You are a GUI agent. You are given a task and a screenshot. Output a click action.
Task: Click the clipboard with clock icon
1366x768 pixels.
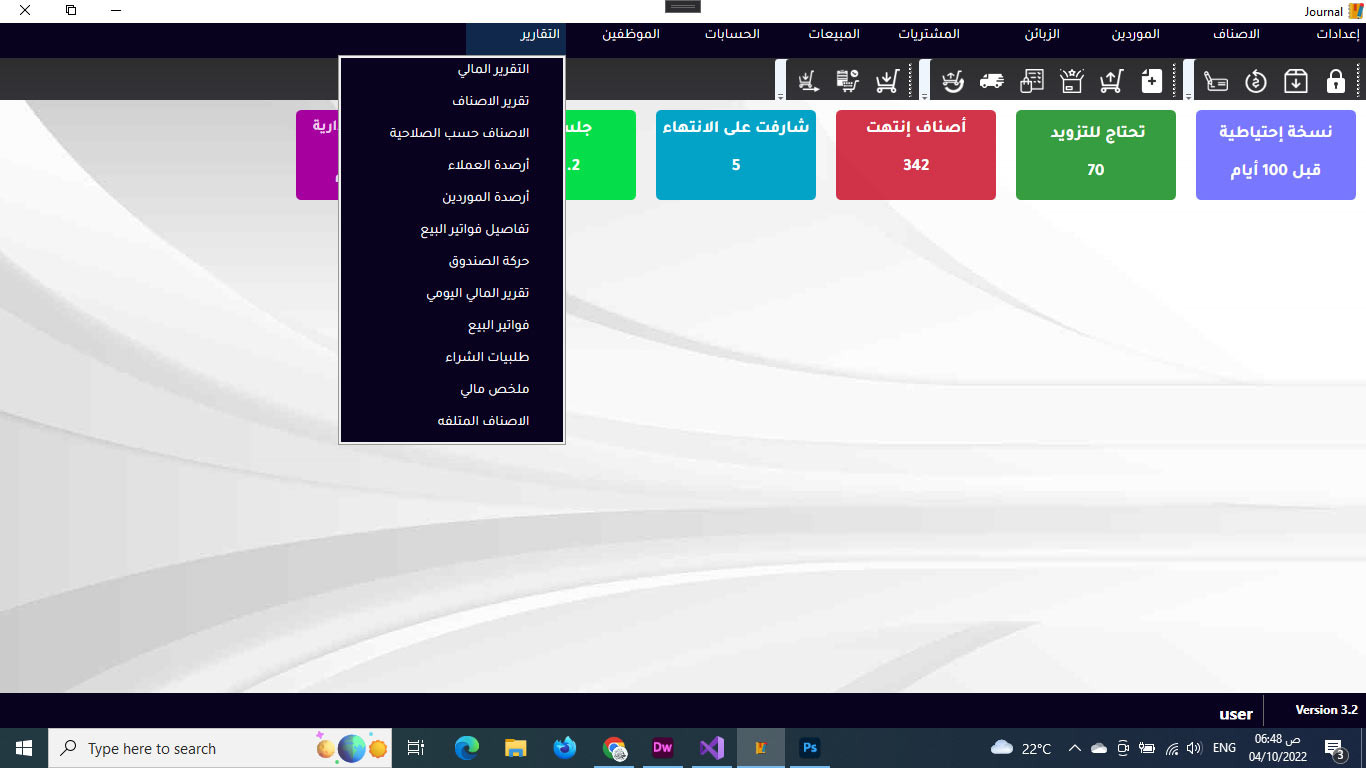(846, 80)
